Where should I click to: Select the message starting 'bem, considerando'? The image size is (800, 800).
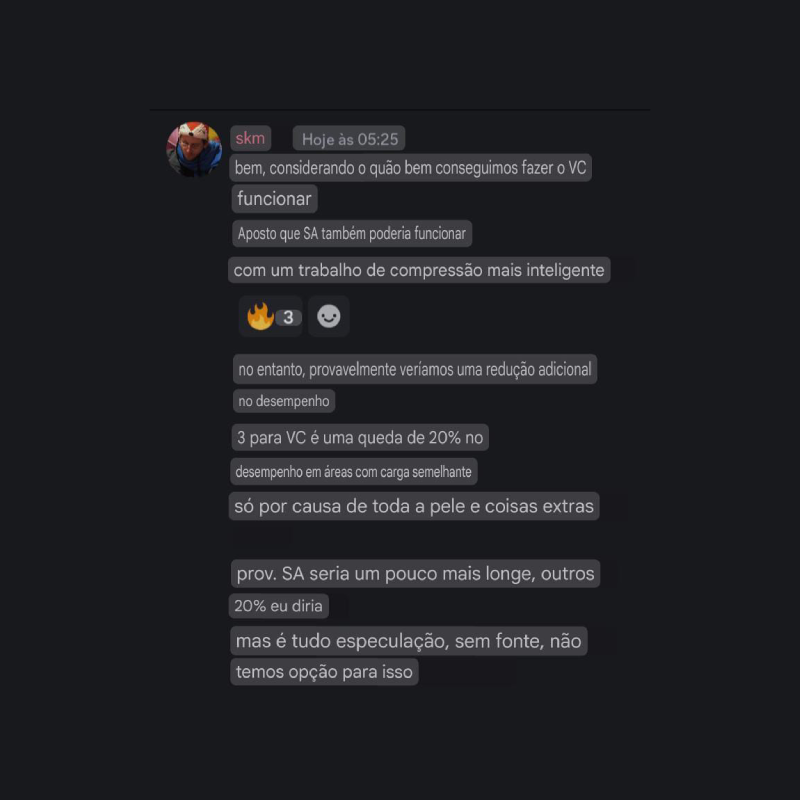[x=410, y=168]
